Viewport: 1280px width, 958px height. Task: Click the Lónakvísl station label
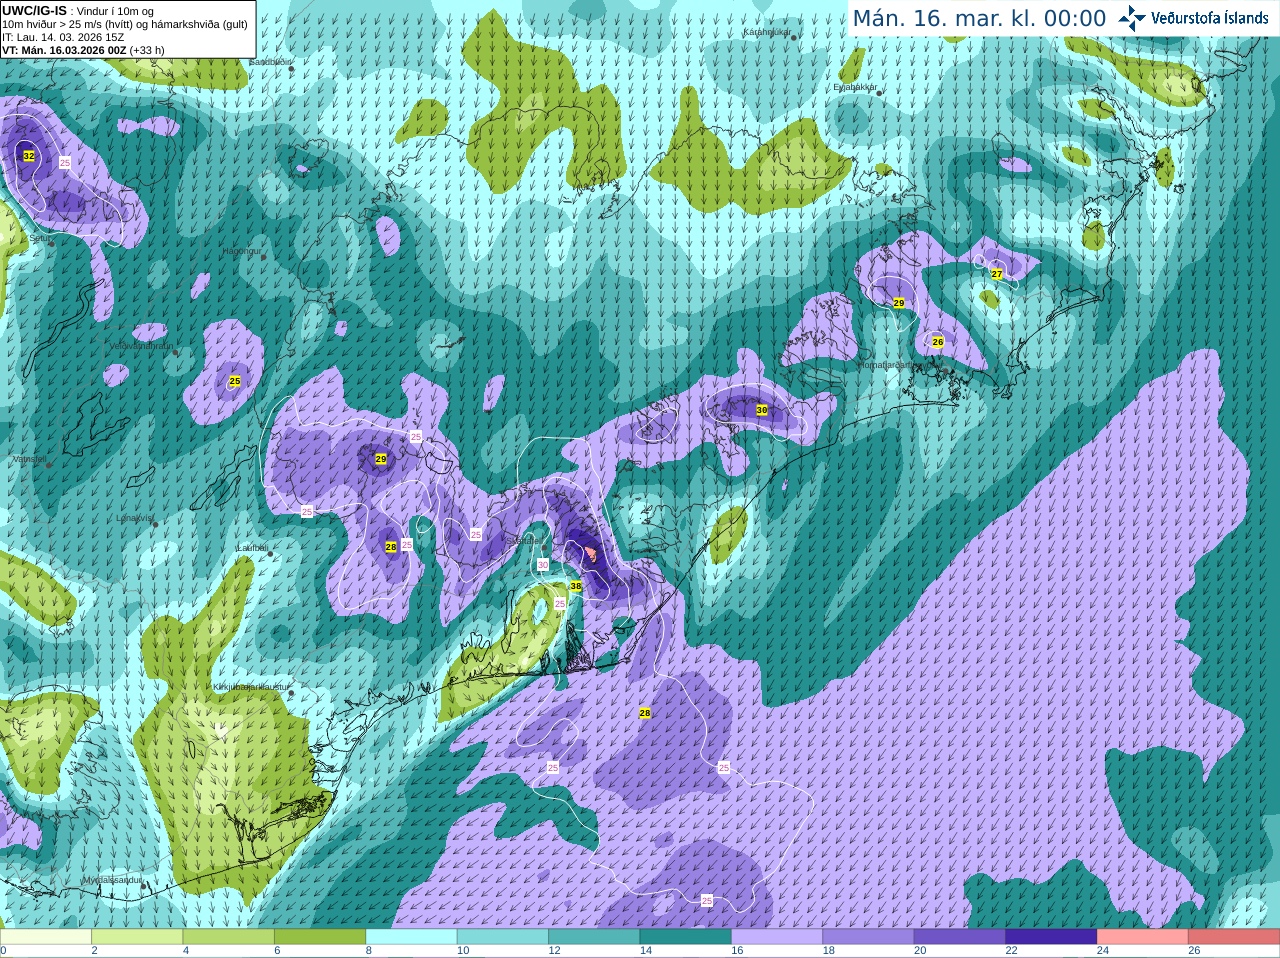[x=134, y=518]
